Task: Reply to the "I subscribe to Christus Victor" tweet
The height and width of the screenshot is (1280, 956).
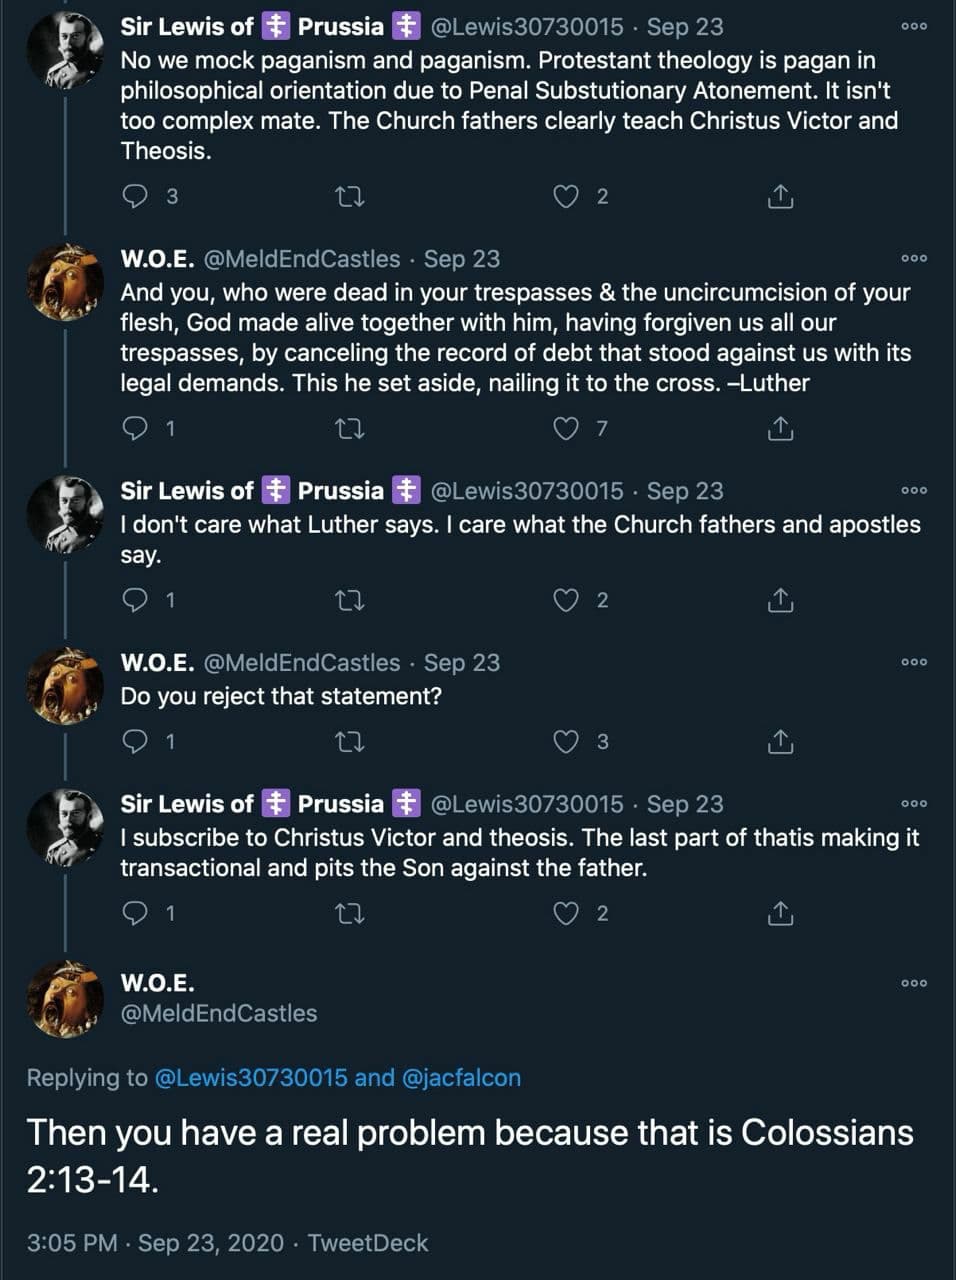Action: pos(135,913)
